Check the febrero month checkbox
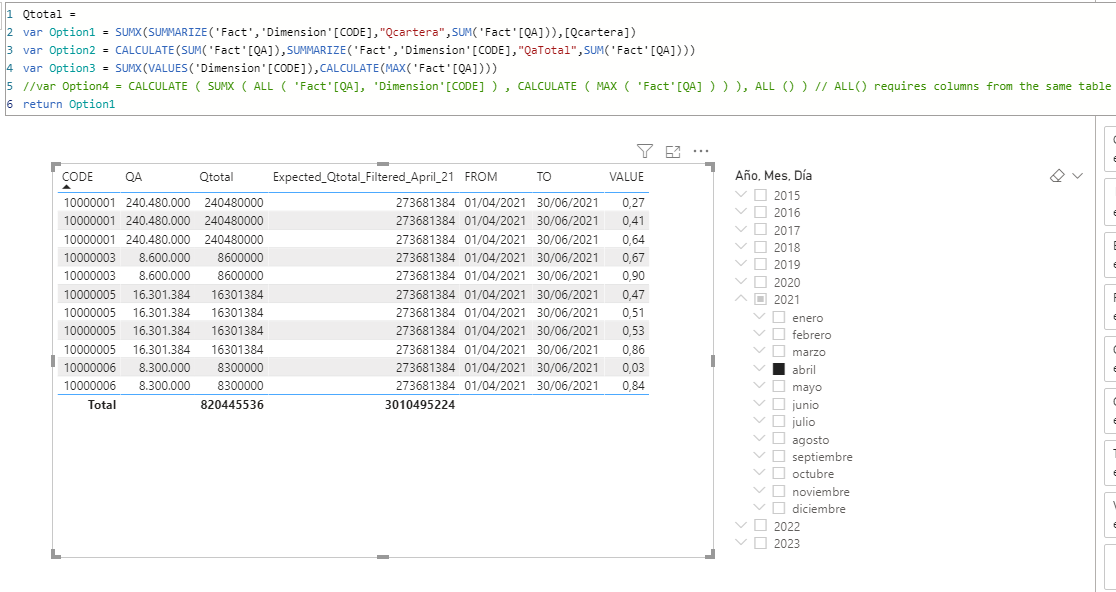This screenshot has width=1116, height=592. click(779, 334)
